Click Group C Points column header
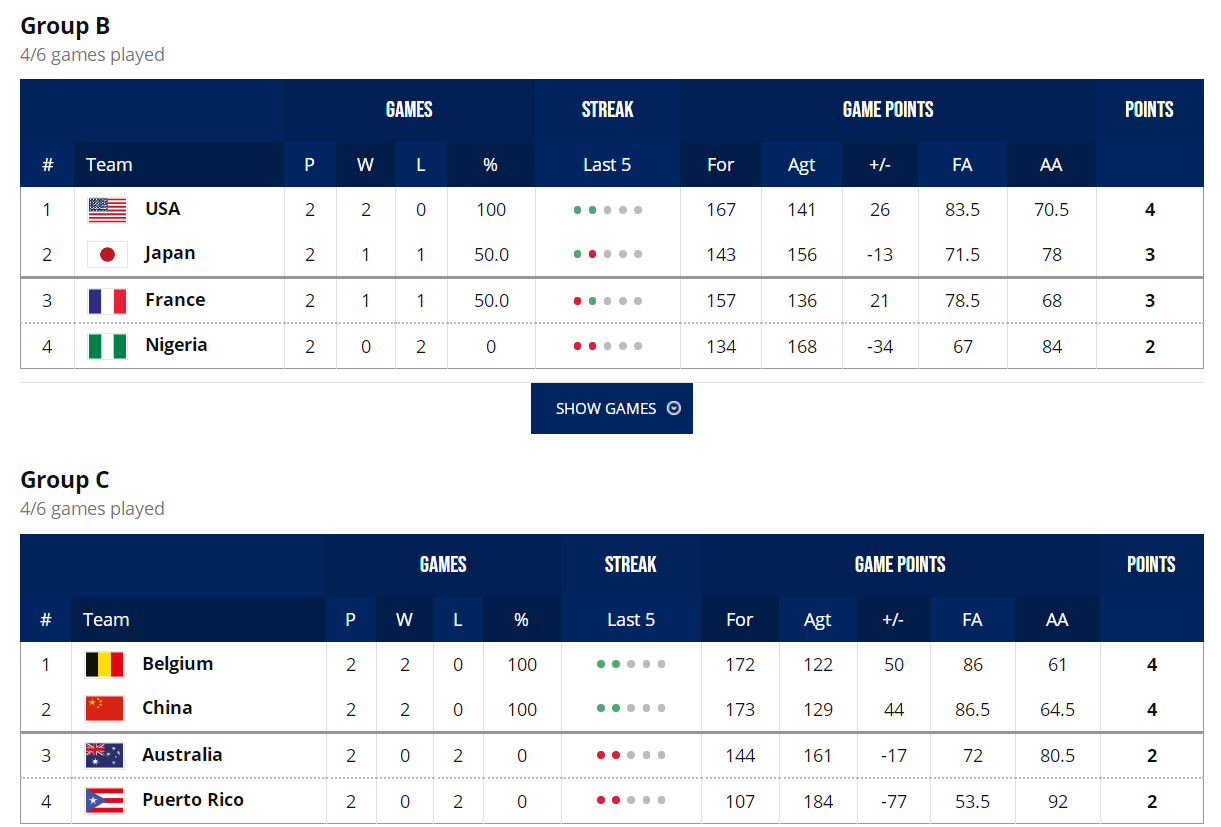Screen dimensions: 1221x827 [1151, 565]
